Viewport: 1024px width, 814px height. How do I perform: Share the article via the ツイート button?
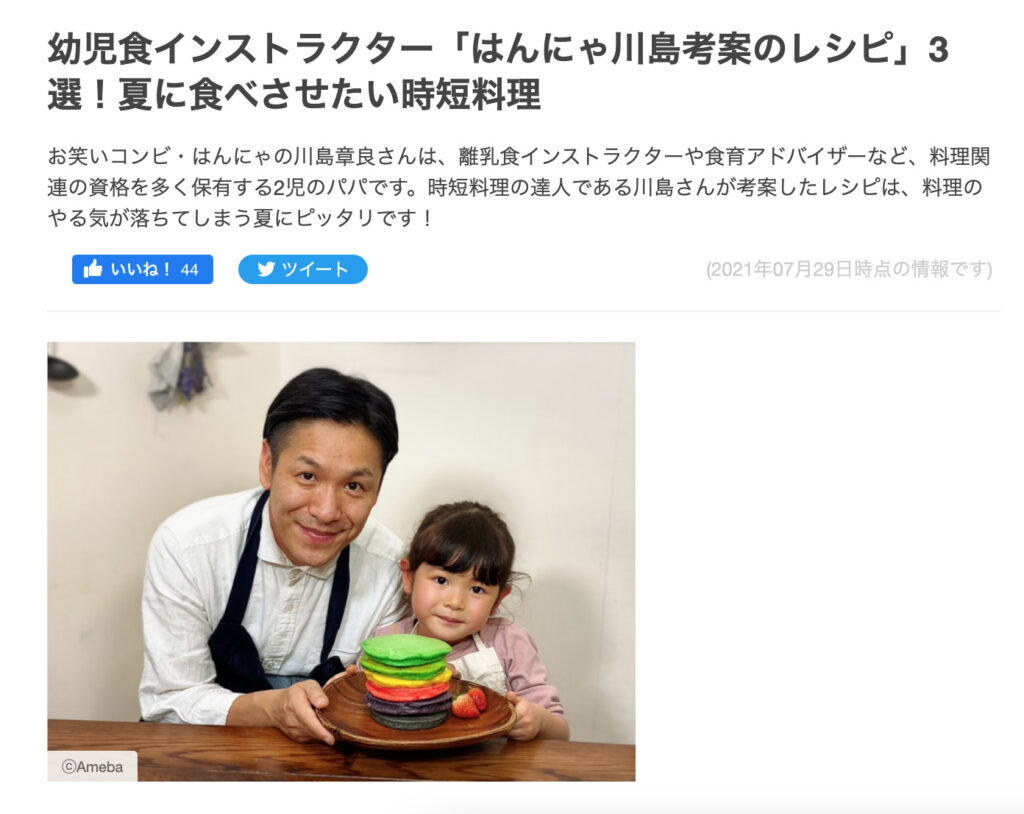coord(302,269)
